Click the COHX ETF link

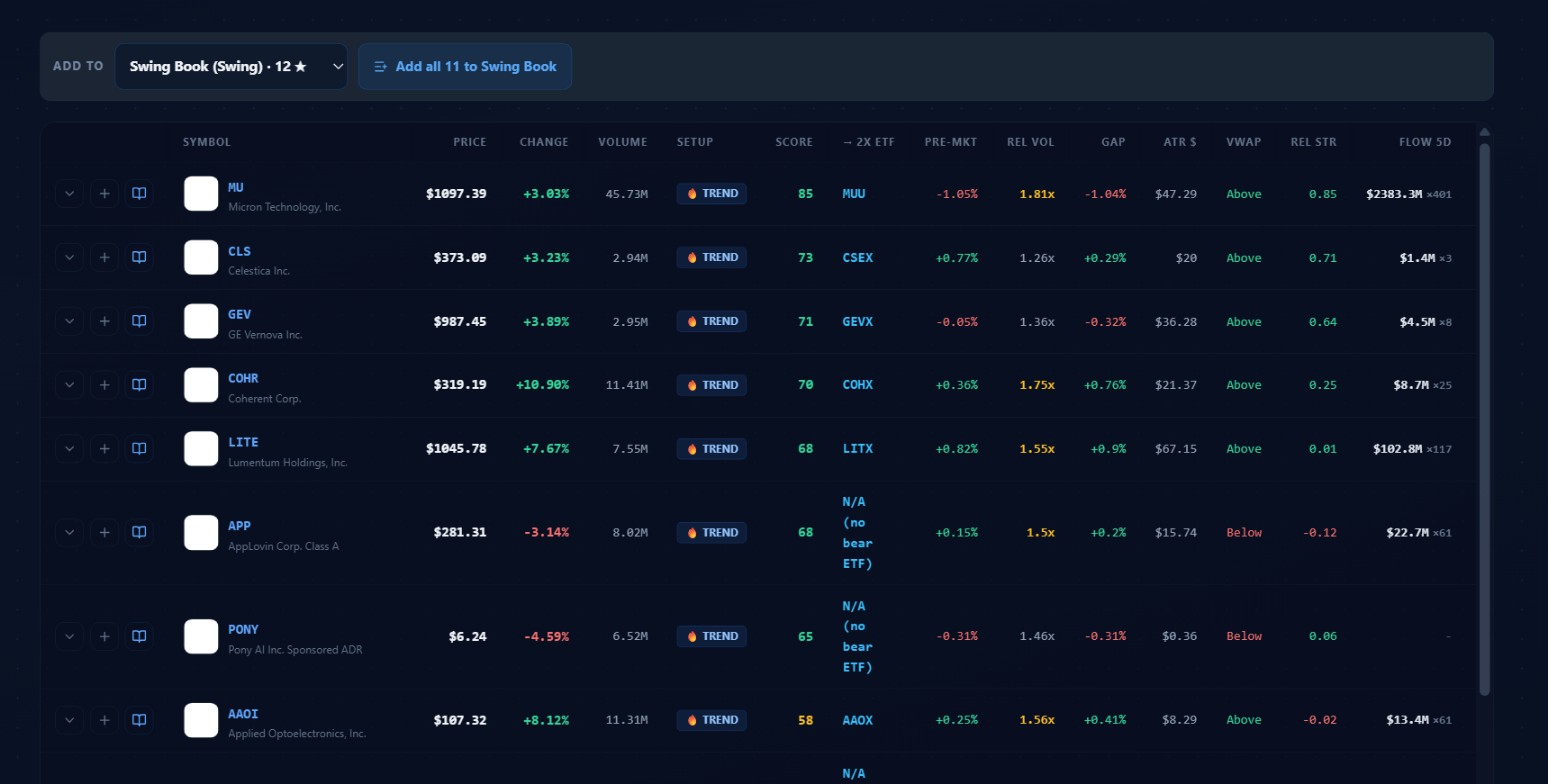pos(858,385)
